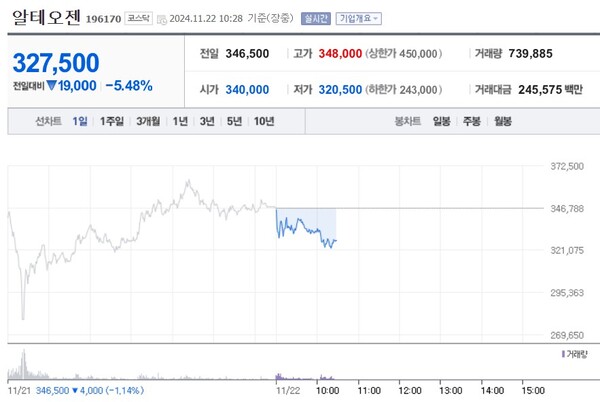The width and height of the screenshot is (600, 402).
Task: Switch chart to 5년 period
Action: (x=234, y=121)
